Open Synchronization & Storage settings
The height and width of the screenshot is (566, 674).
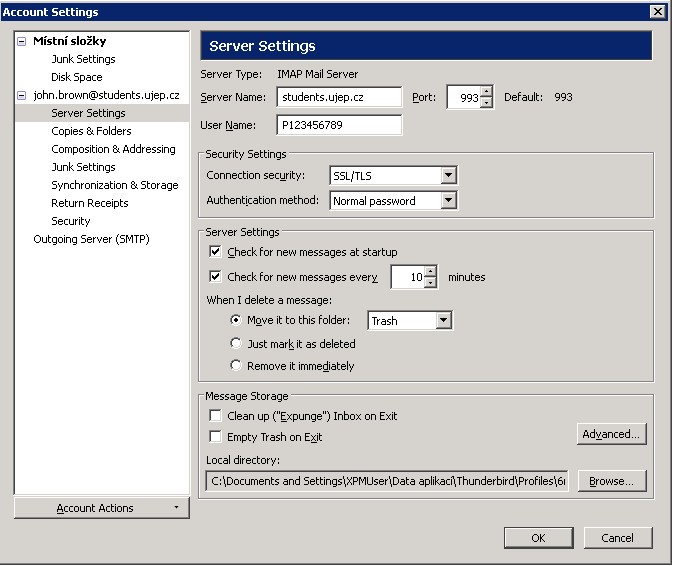pos(114,185)
